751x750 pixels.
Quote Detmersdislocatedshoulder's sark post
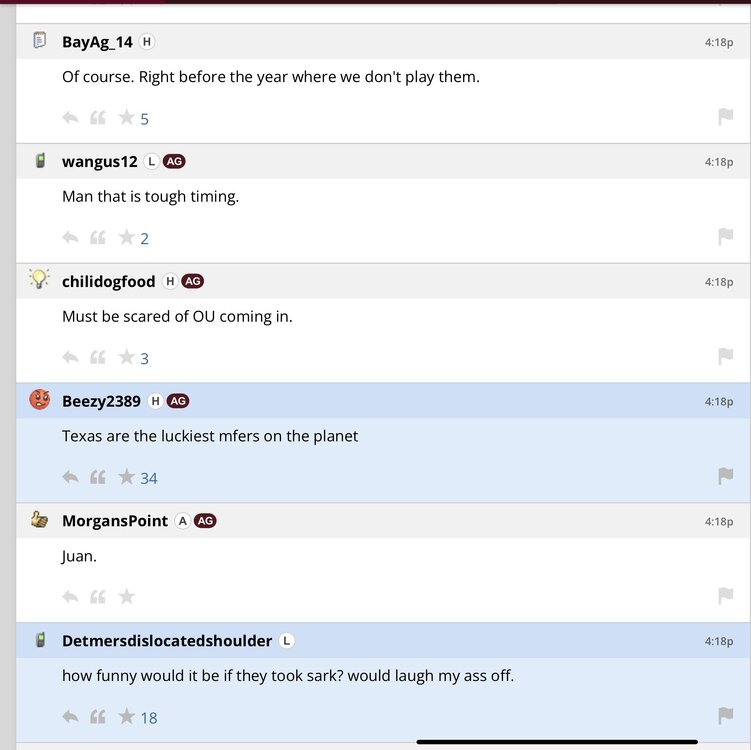98,717
